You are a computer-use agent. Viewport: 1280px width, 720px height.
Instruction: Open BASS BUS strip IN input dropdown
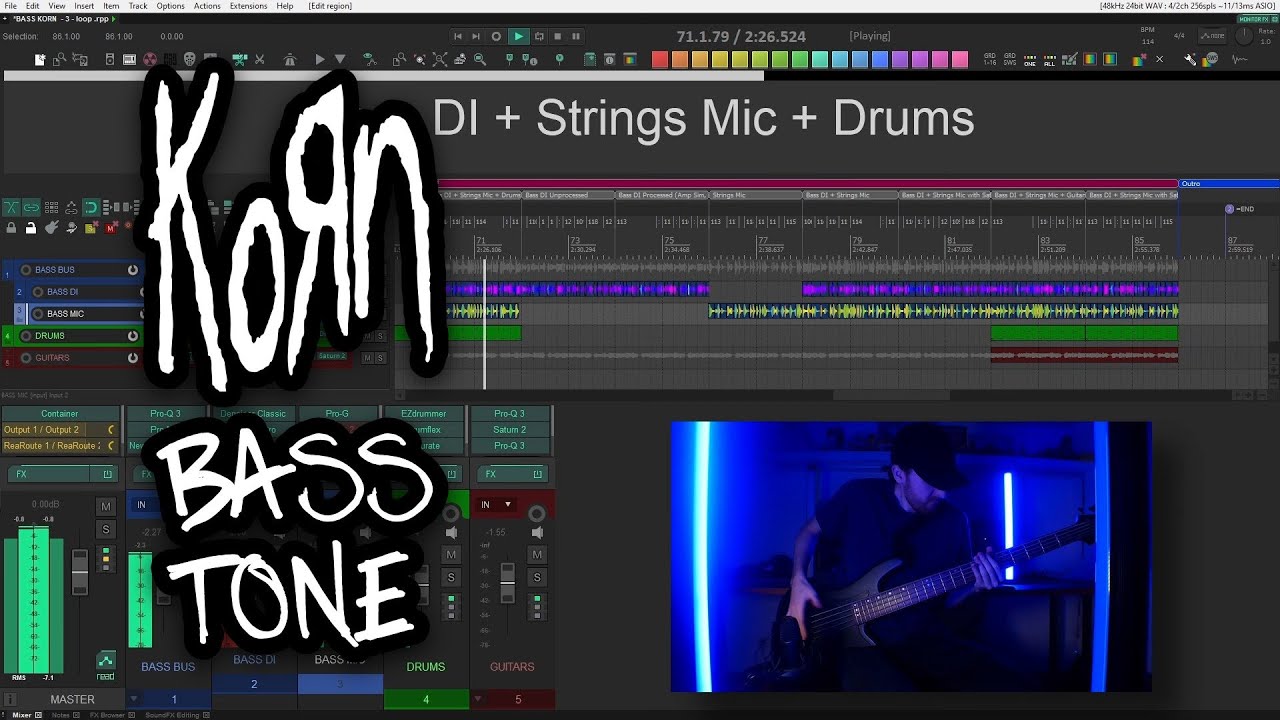coord(148,505)
